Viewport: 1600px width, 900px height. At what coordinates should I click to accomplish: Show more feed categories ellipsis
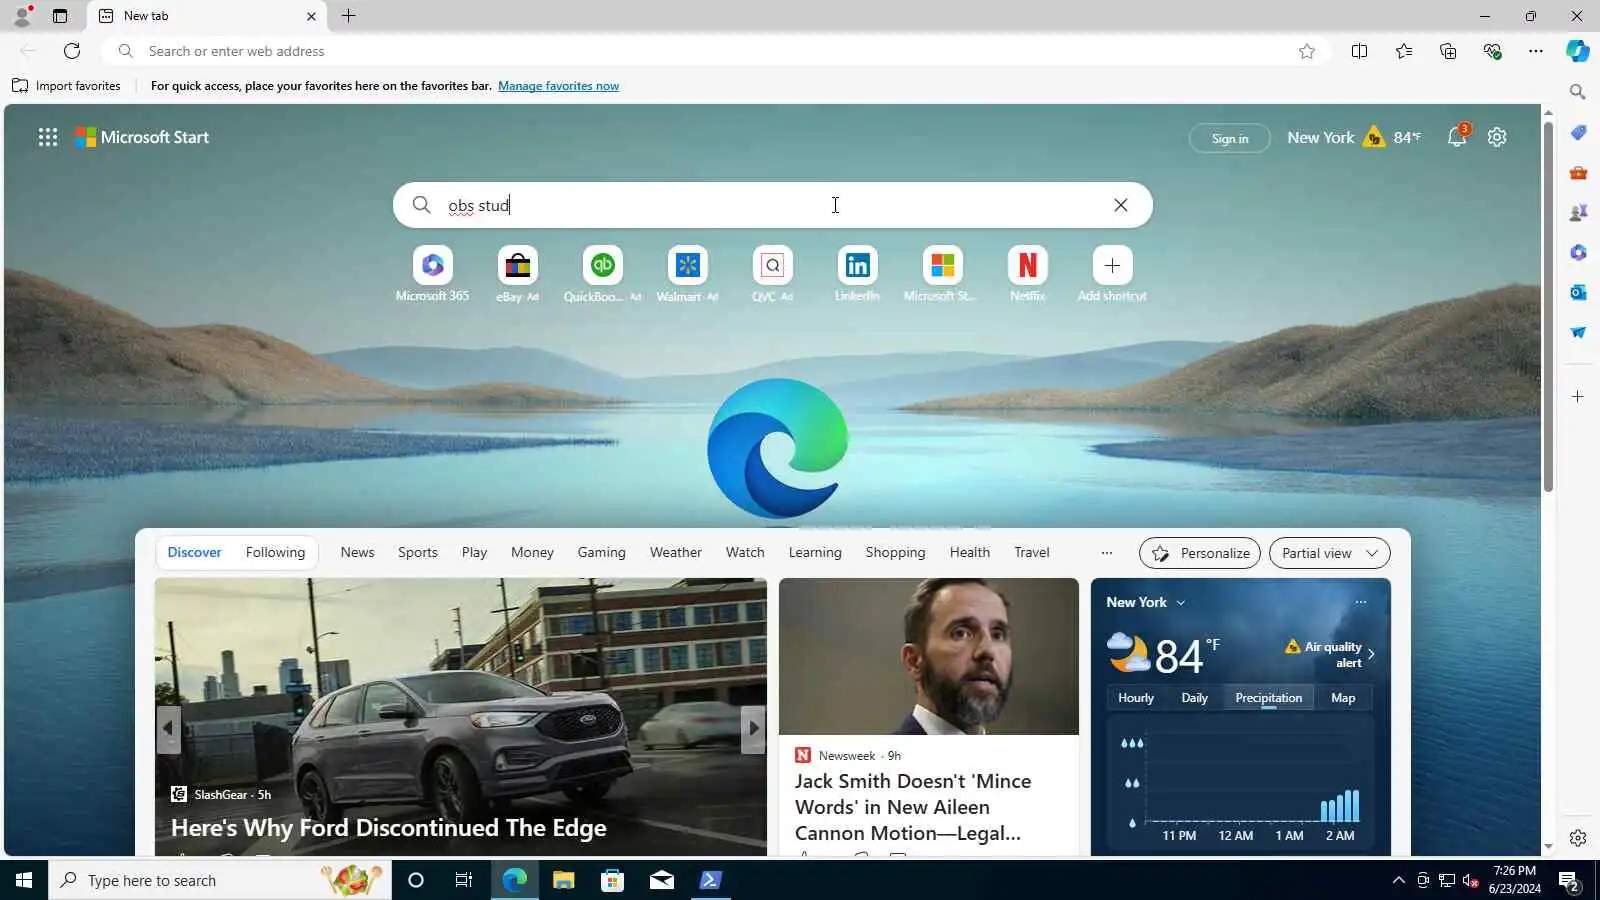point(1106,552)
